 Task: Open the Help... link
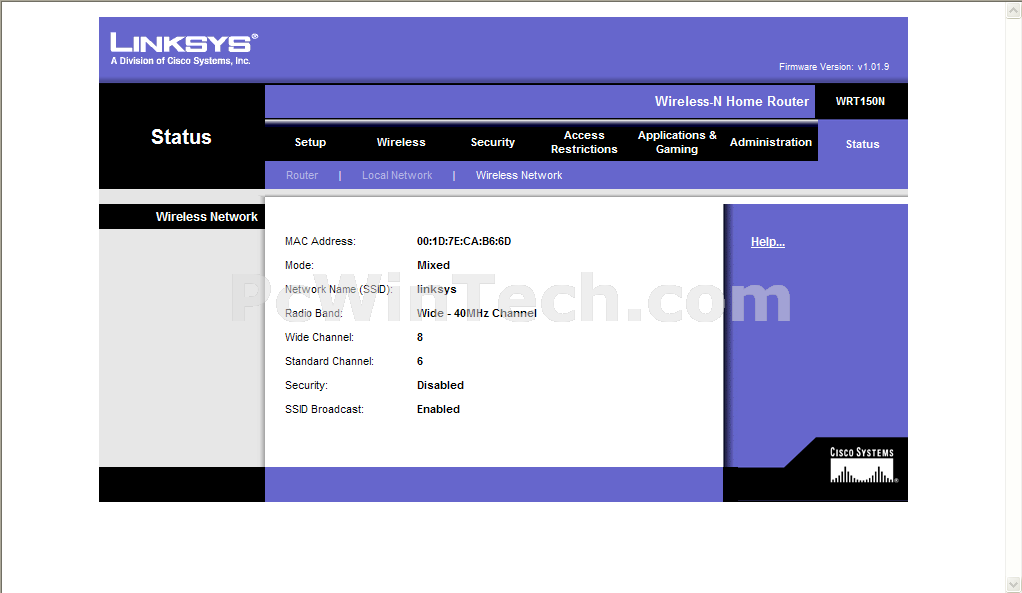[x=768, y=242]
